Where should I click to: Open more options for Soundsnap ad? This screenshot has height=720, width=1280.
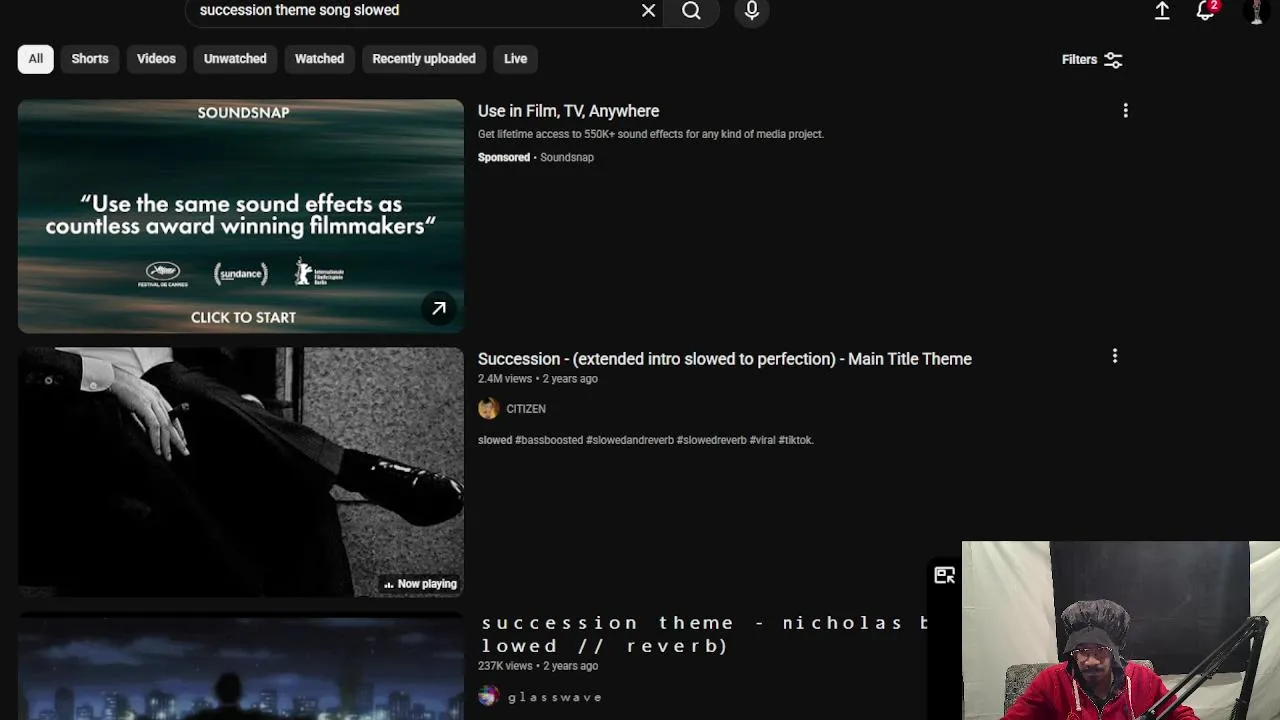click(1125, 111)
